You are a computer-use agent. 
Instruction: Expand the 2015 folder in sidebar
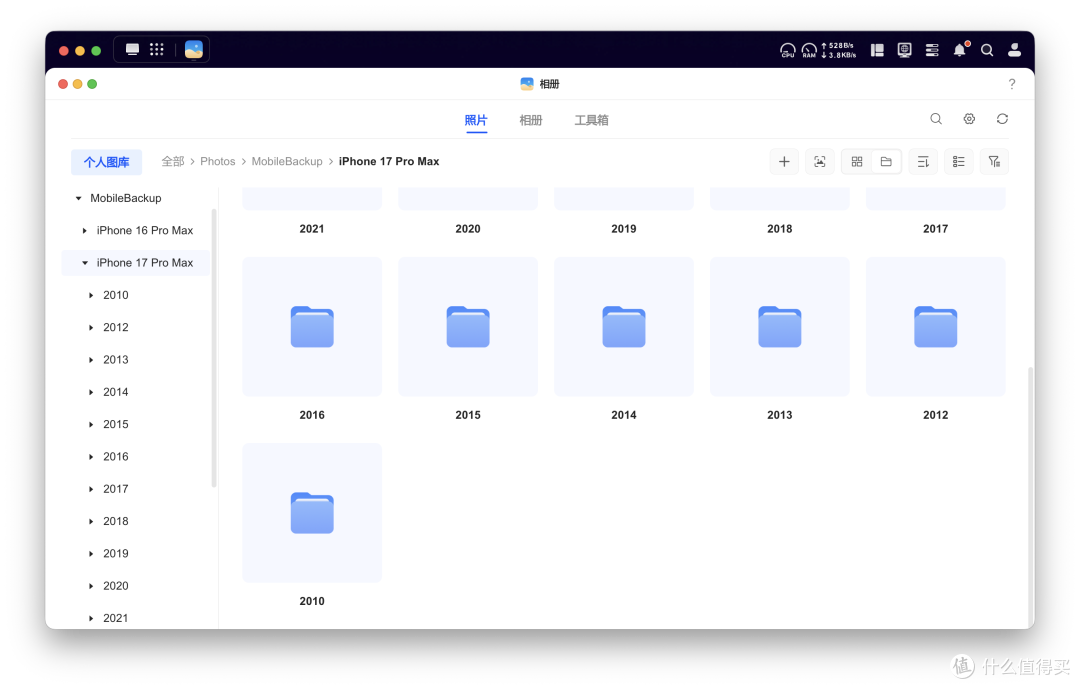91,424
